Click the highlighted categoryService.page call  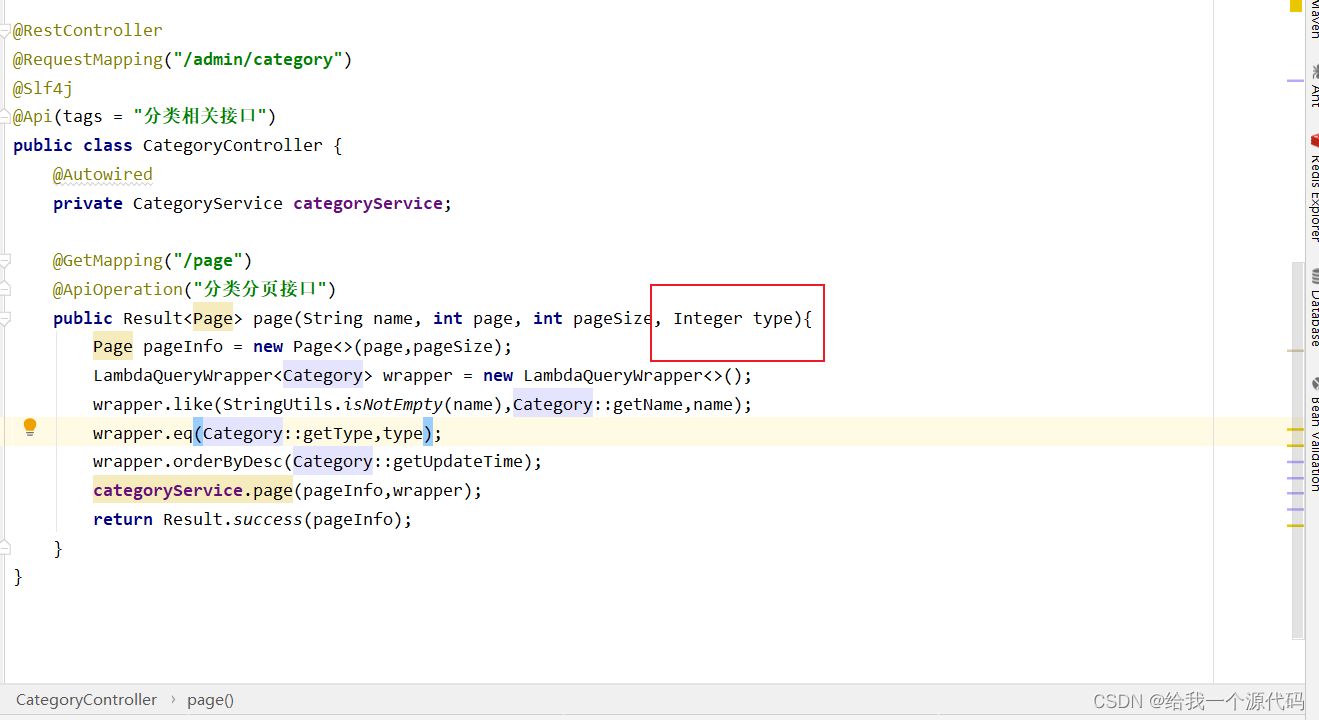pyautogui.click(x=192, y=490)
